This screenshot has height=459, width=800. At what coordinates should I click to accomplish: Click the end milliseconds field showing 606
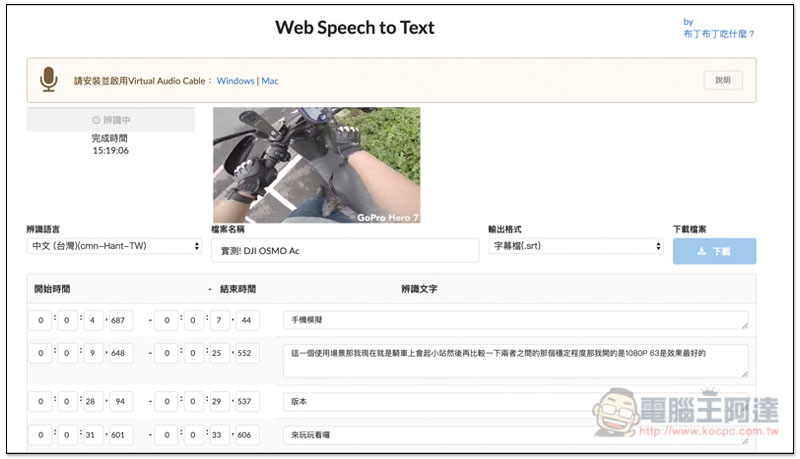click(247, 435)
